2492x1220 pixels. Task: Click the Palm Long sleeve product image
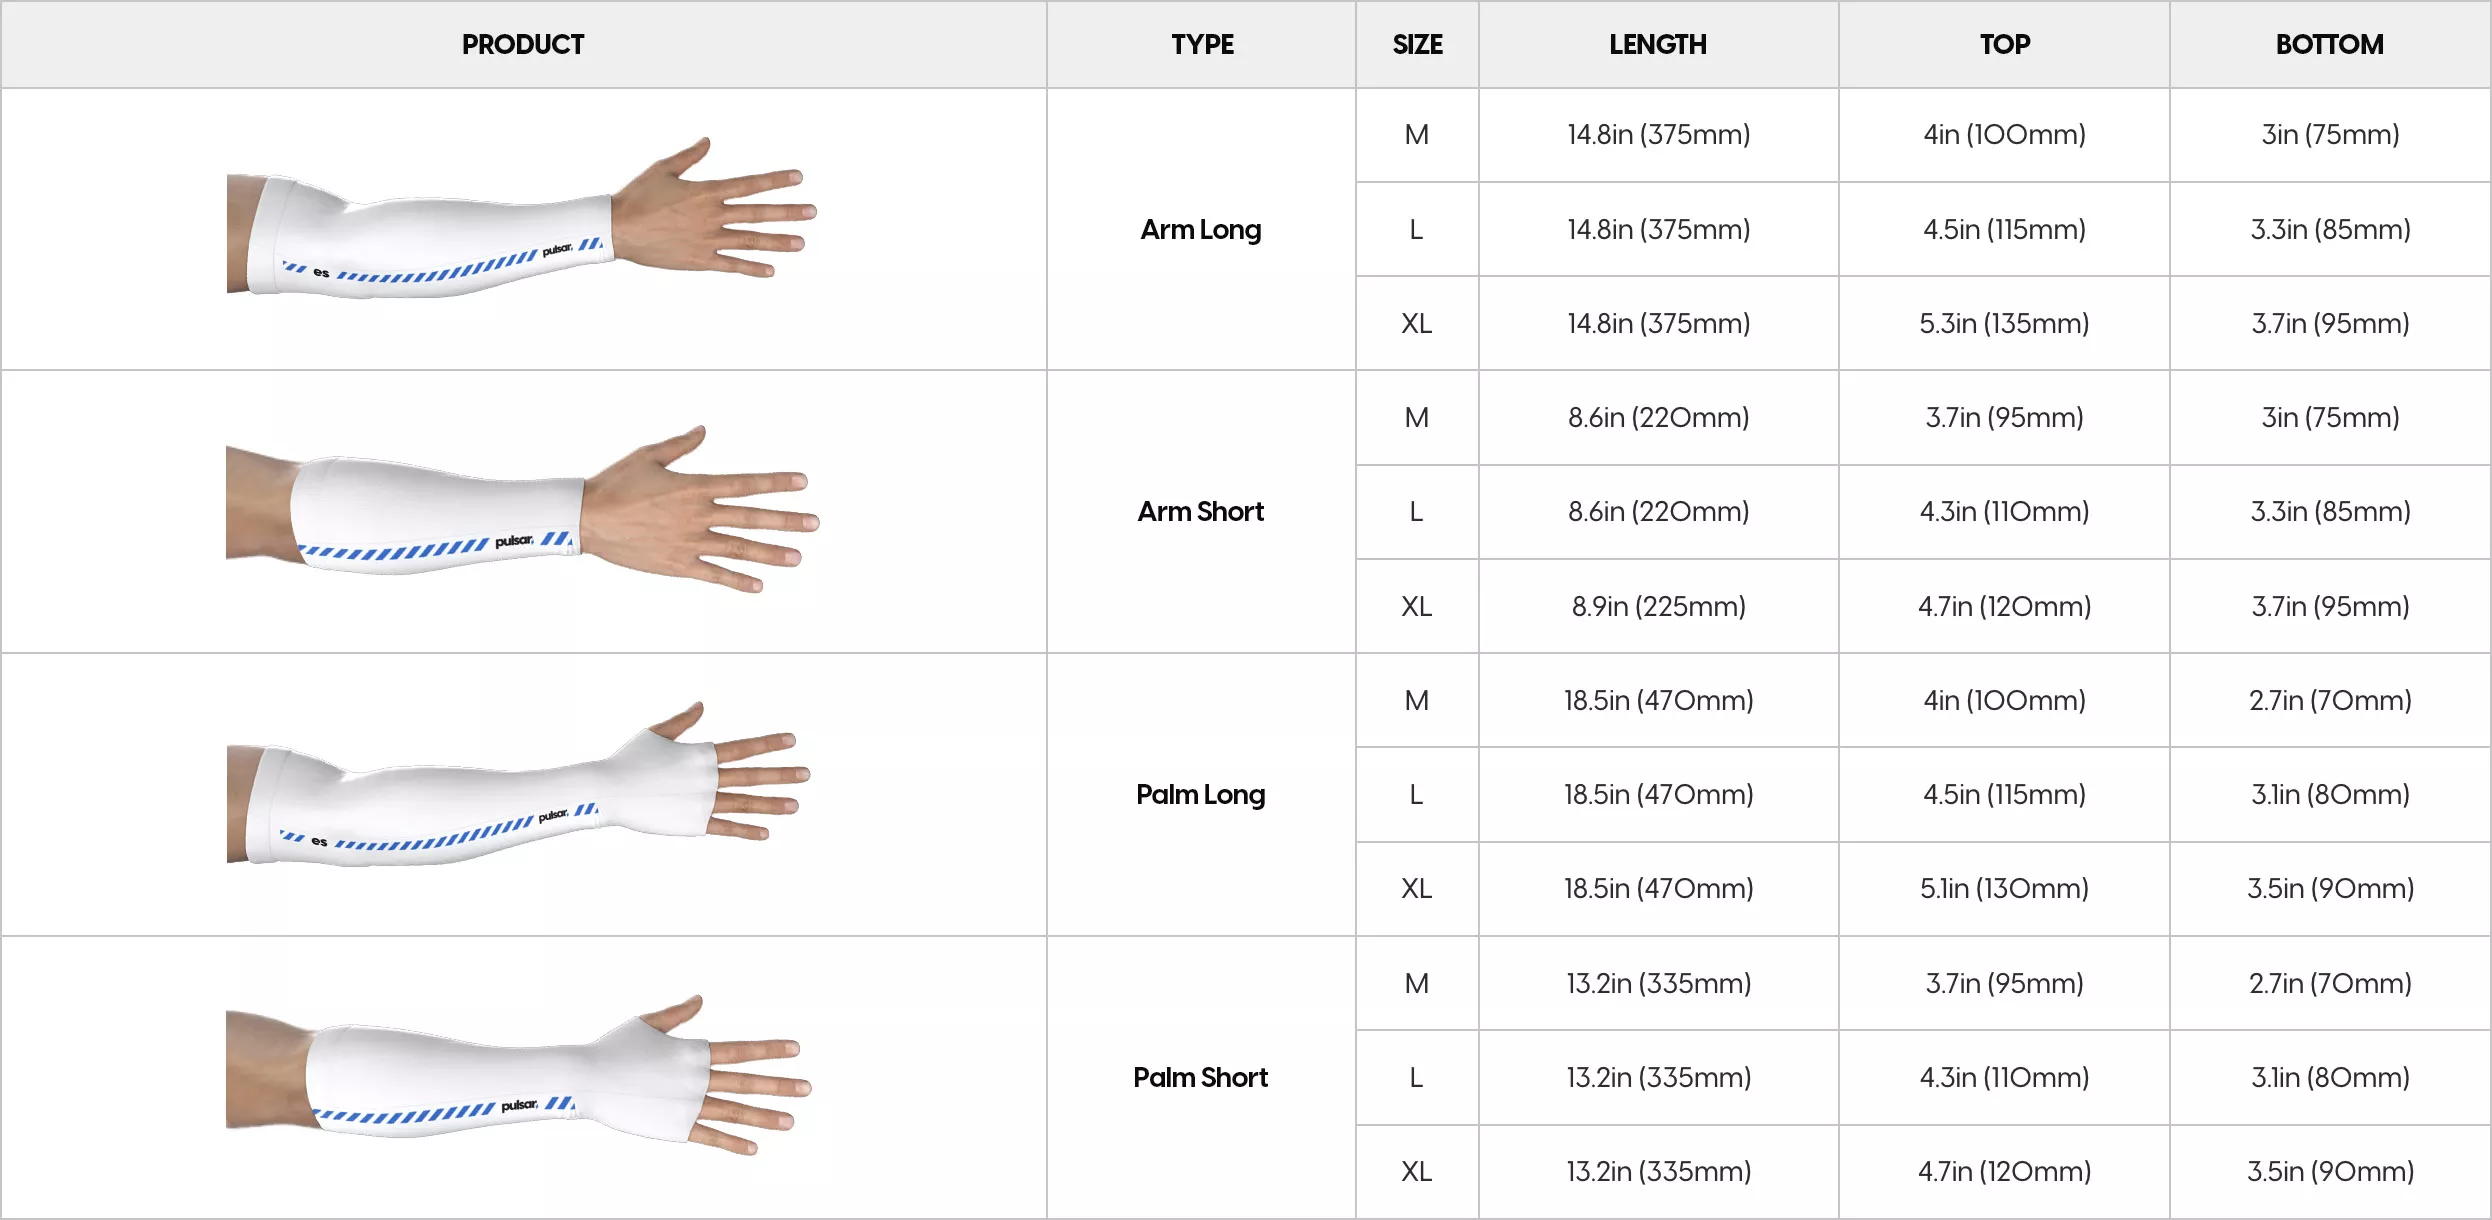[518, 783]
